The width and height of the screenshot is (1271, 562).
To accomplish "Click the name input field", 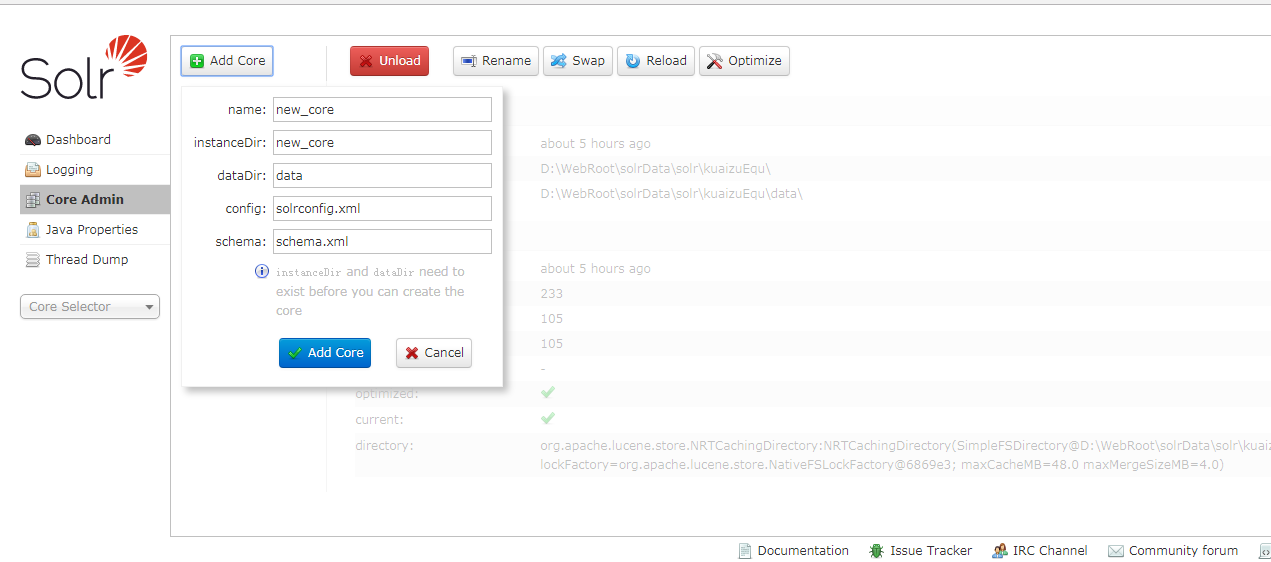I will (x=382, y=110).
